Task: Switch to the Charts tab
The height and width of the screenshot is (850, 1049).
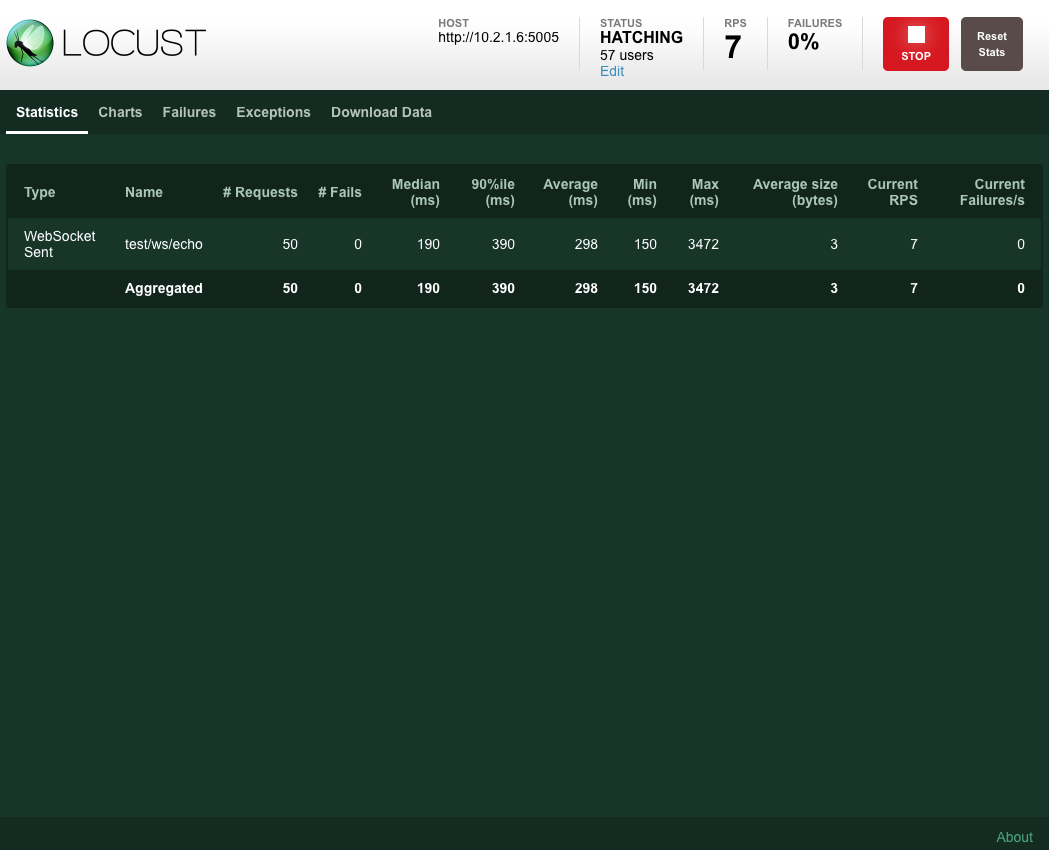Action: point(120,112)
